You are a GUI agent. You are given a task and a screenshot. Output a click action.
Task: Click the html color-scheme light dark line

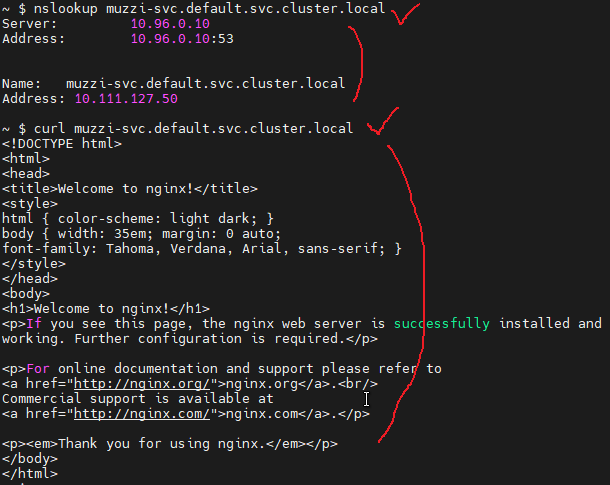click(x=138, y=219)
